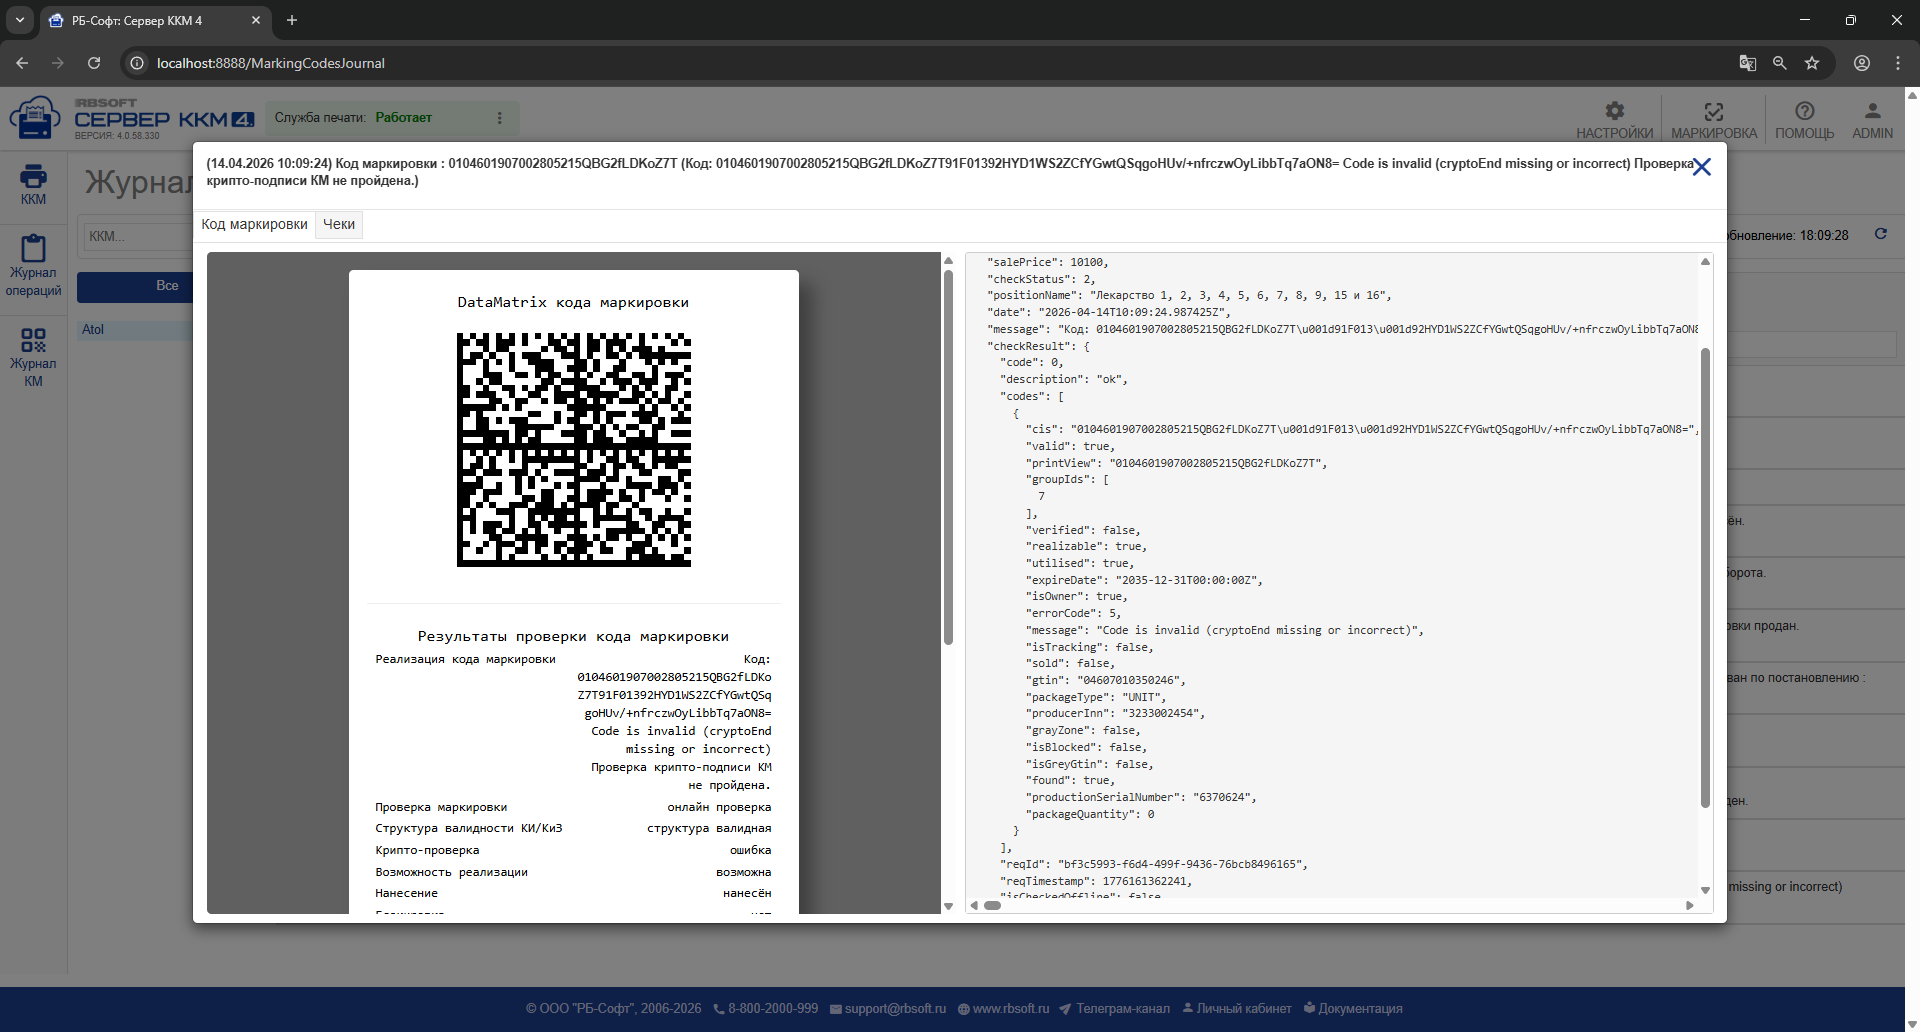1920x1032 pixels.
Task: Open the tab search dropdown arrow
Action: pos(20,20)
